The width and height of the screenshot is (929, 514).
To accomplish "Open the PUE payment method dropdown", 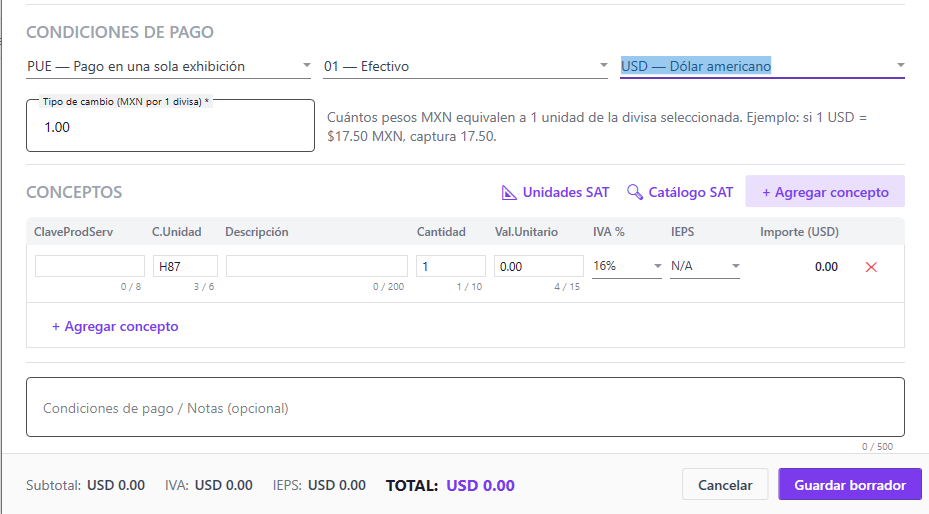I will click(169, 66).
